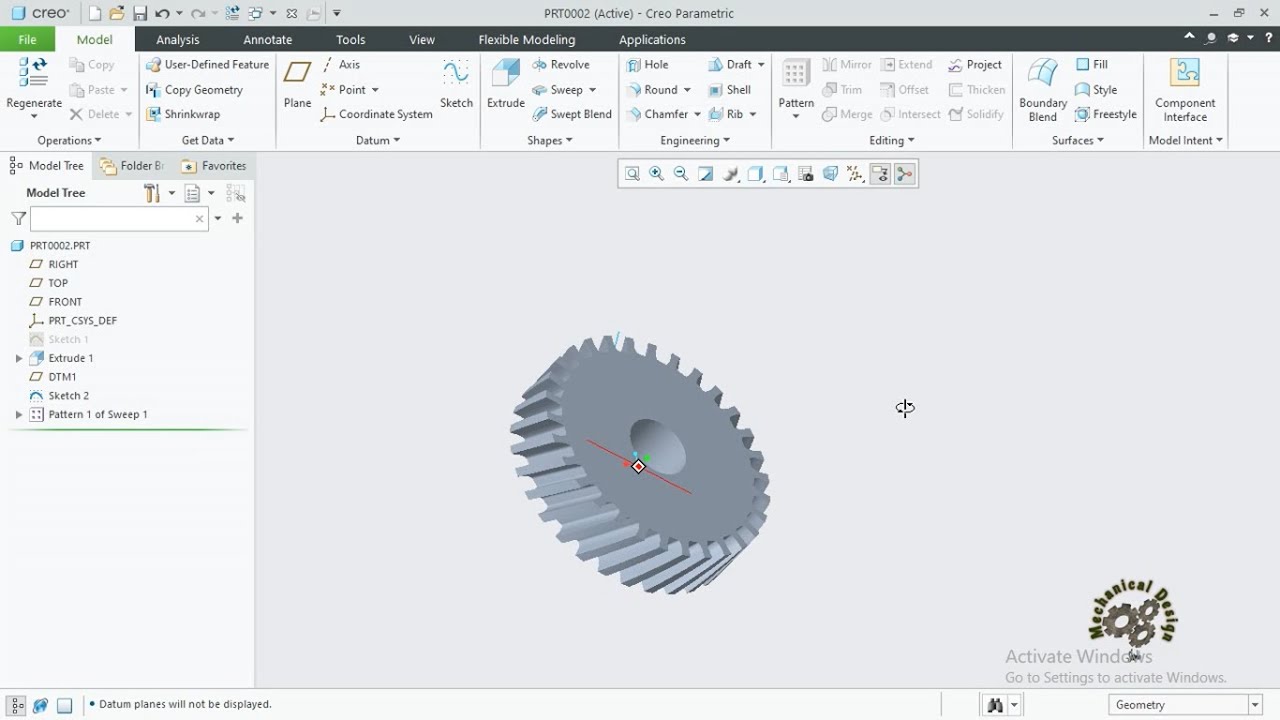Toggle Perspective View icon
1280x720 pixels.
[x=830, y=174]
